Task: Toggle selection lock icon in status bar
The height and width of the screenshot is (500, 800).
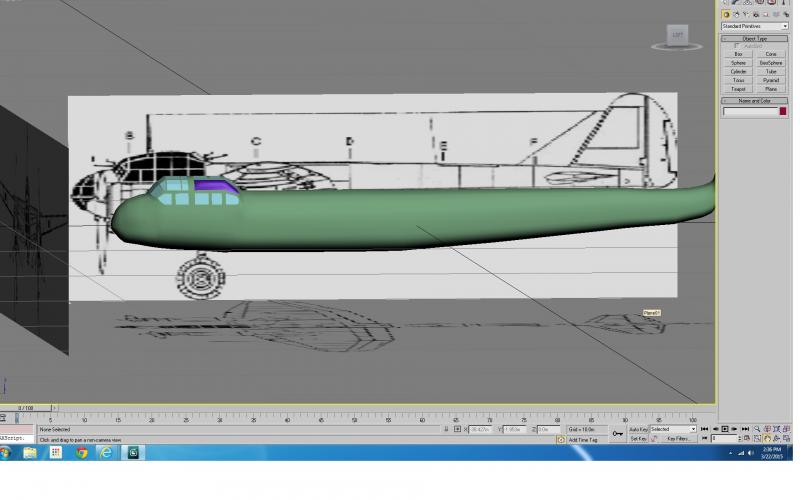Action: pos(446,429)
